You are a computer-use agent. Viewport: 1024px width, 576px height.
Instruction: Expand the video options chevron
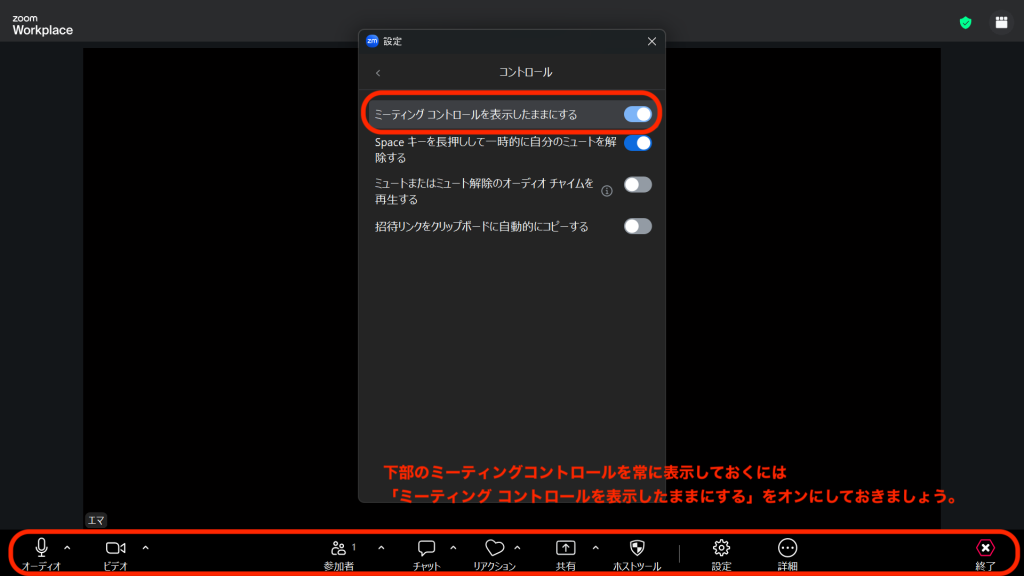pos(143,548)
